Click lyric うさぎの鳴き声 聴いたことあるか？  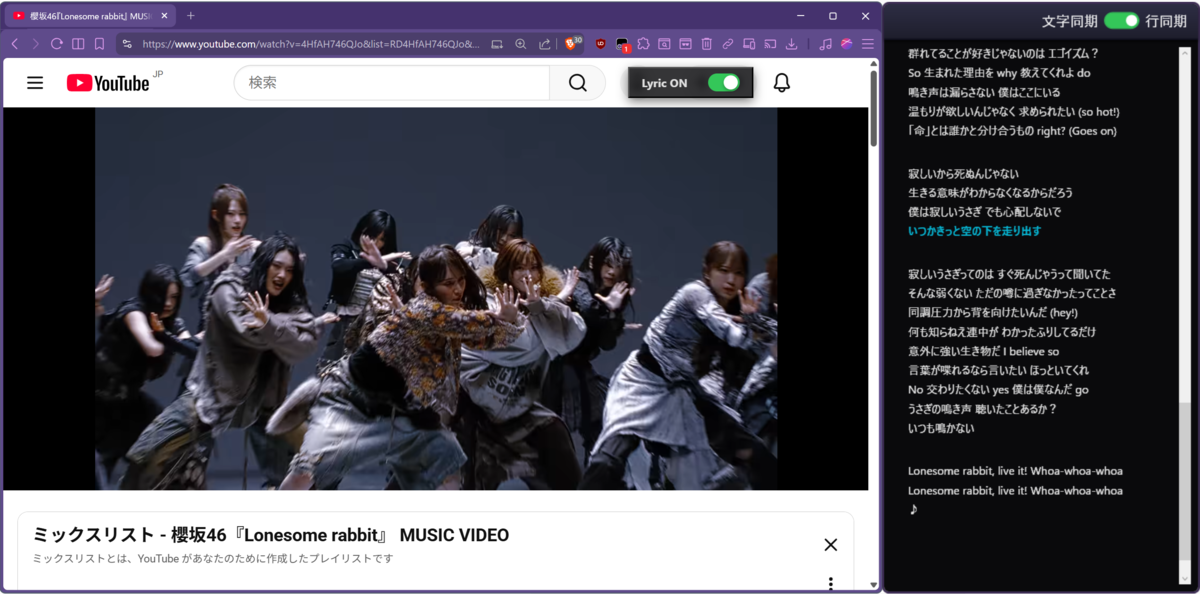point(982,409)
